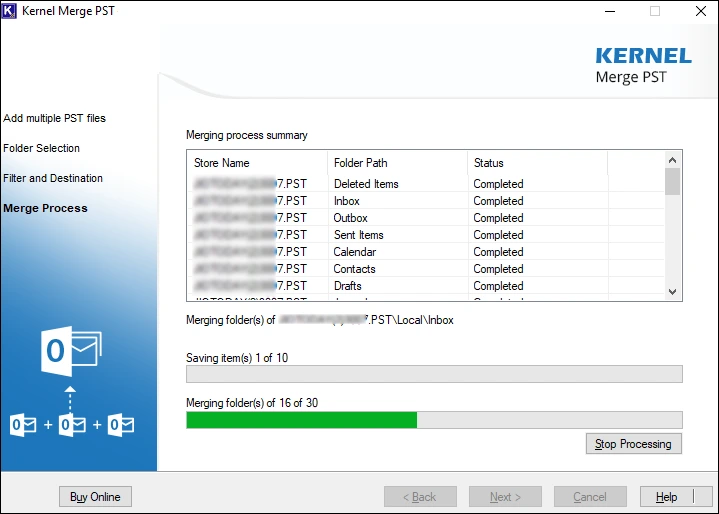The image size is (719, 514).
Task: Select the Merge Process step
Action: 45,208
